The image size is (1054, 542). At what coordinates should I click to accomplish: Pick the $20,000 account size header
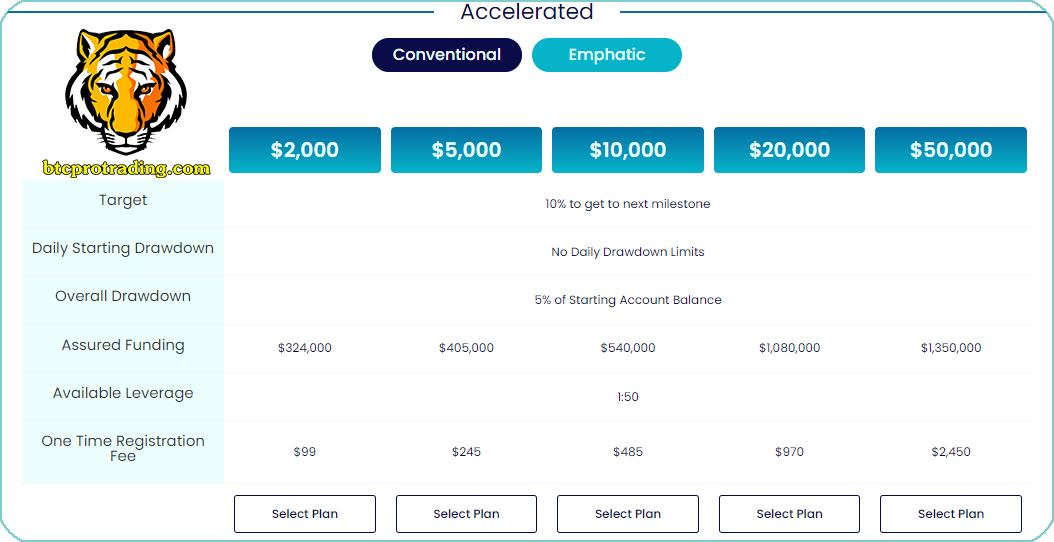pos(789,150)
